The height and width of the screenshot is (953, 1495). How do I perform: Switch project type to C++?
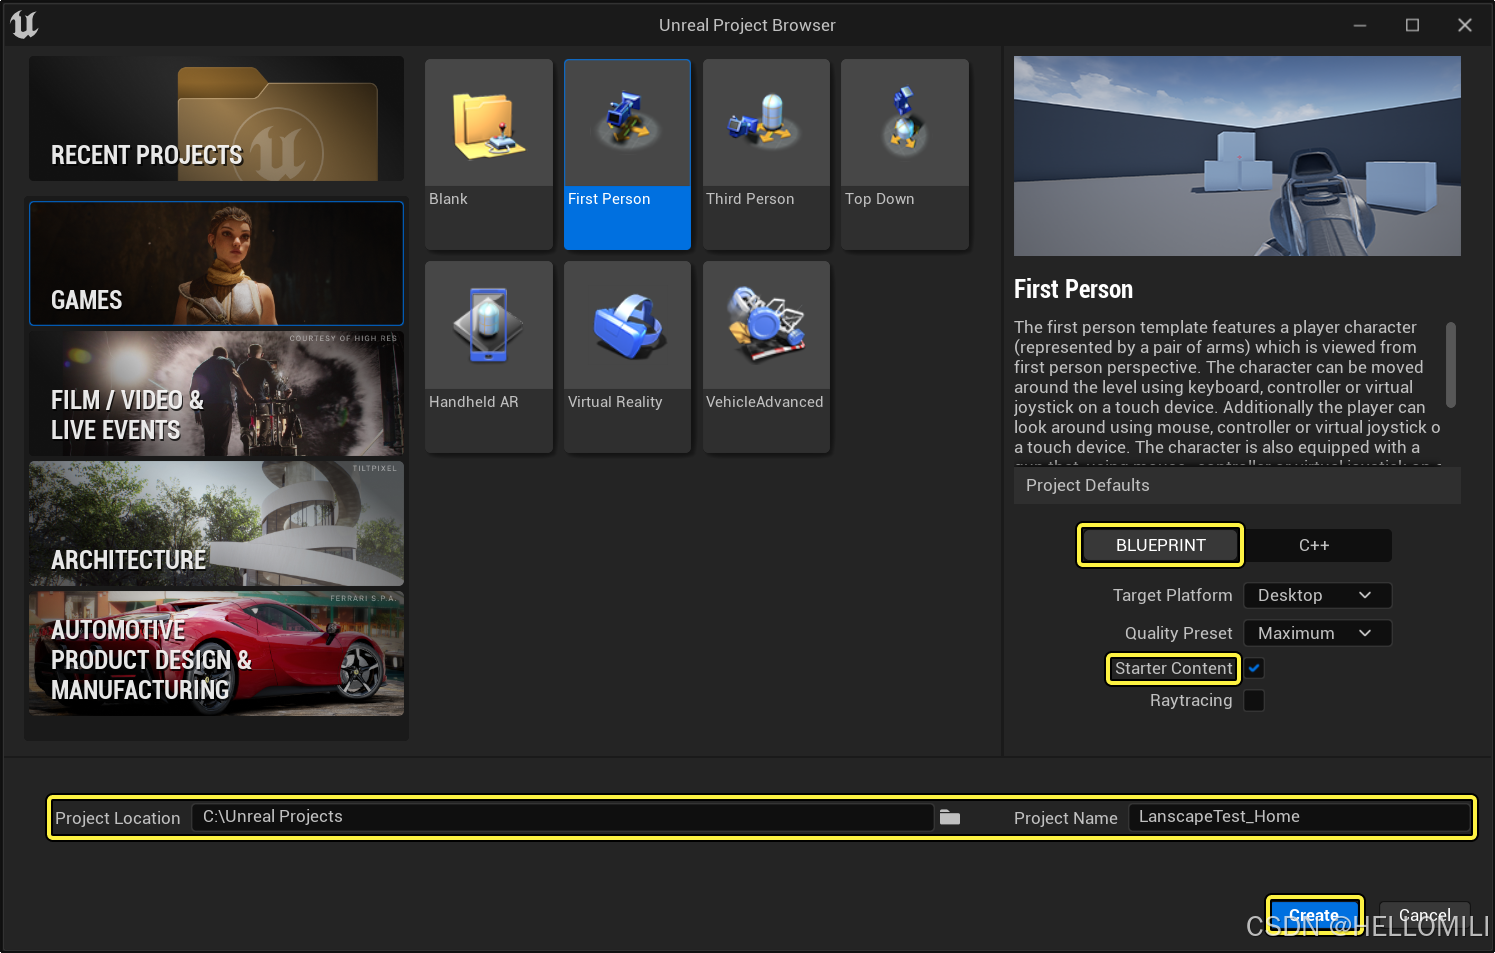click(x=1315, y=545)
